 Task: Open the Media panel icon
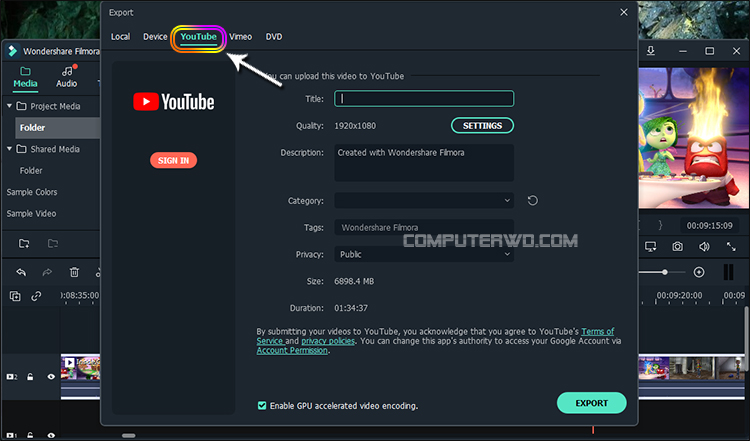click(25, 71)
